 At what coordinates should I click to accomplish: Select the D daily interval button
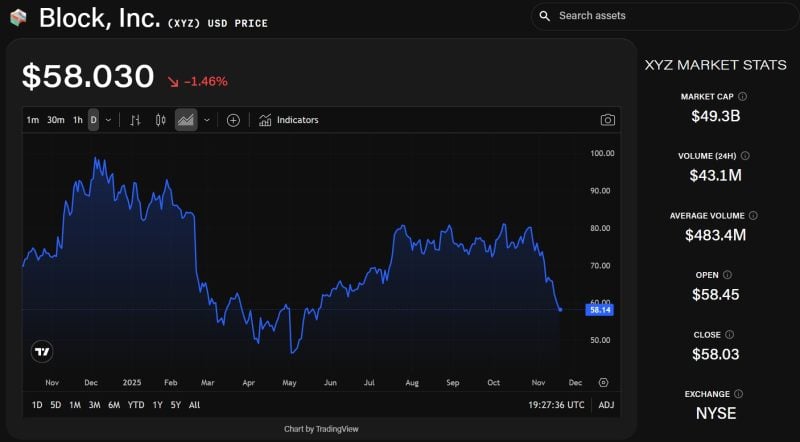(93, 120)
